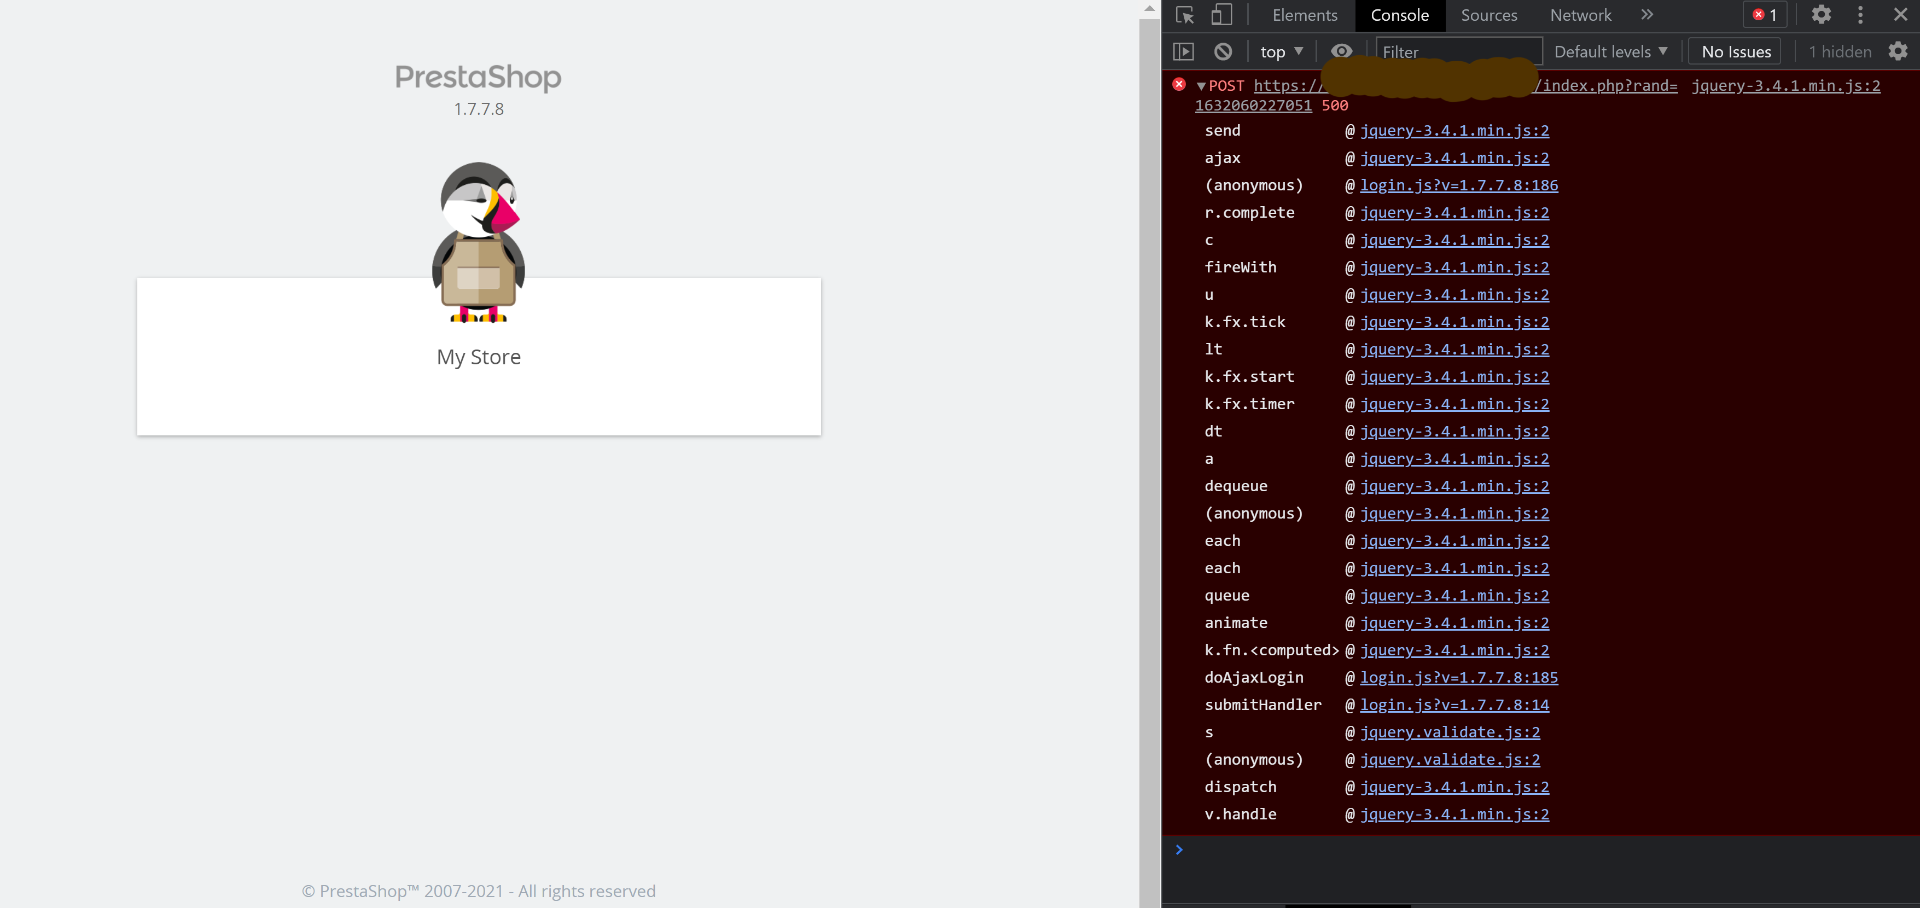Viewport: 1920px width, 908px height.
Task: Open source link for dispatch frame
Action: 1454,787
